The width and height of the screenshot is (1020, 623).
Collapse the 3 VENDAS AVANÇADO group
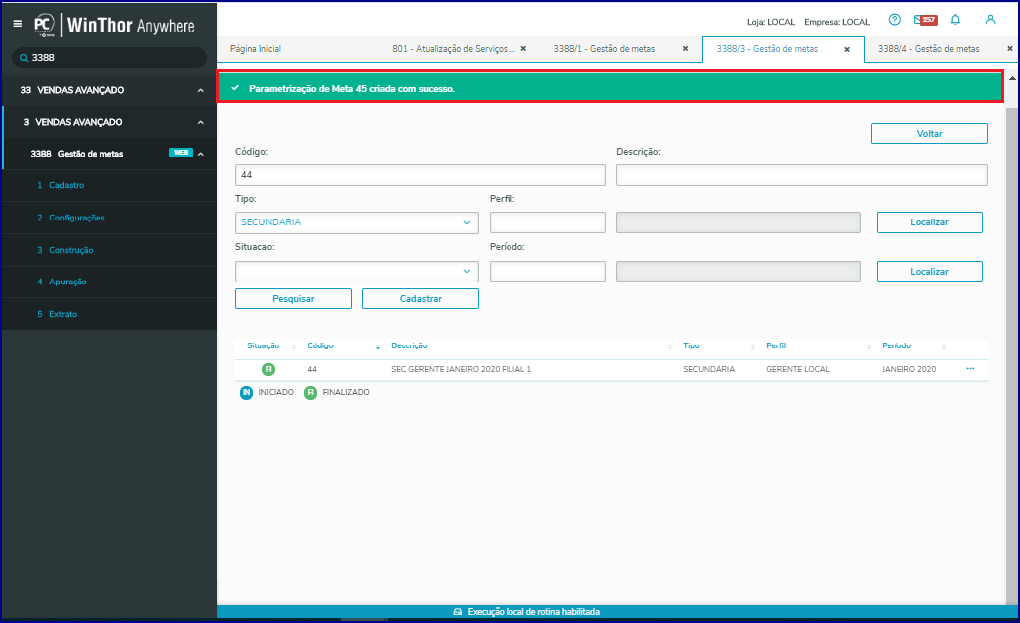pos(200,122)
